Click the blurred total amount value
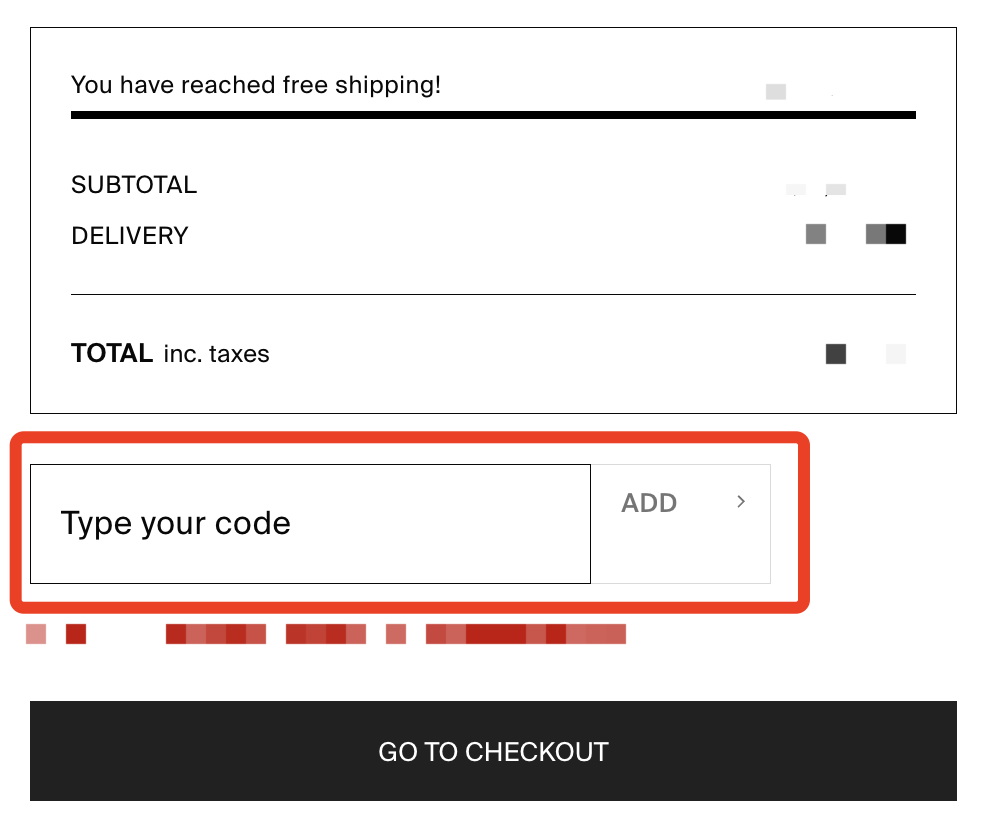This screenshot has width=986, height=832. 866,354
